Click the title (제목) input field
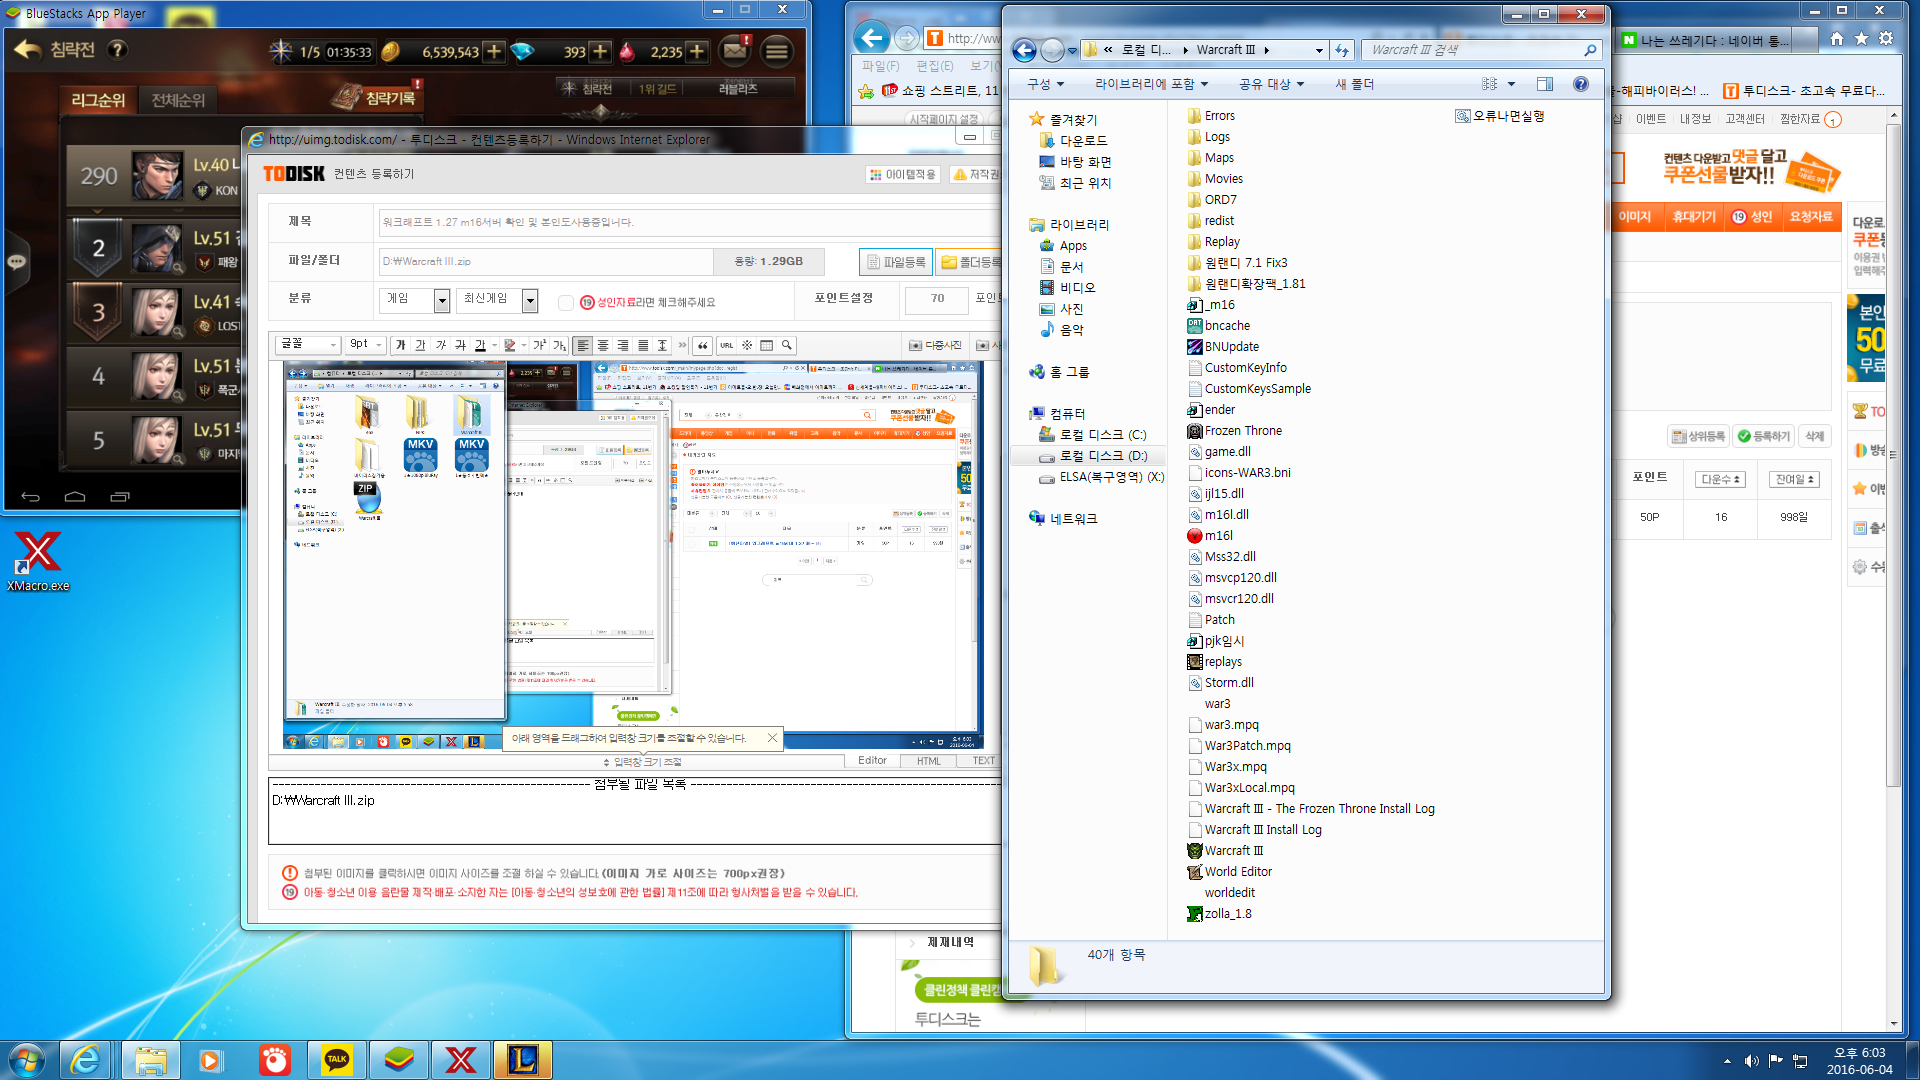The image size is (1920, 1080). [690, 222]
